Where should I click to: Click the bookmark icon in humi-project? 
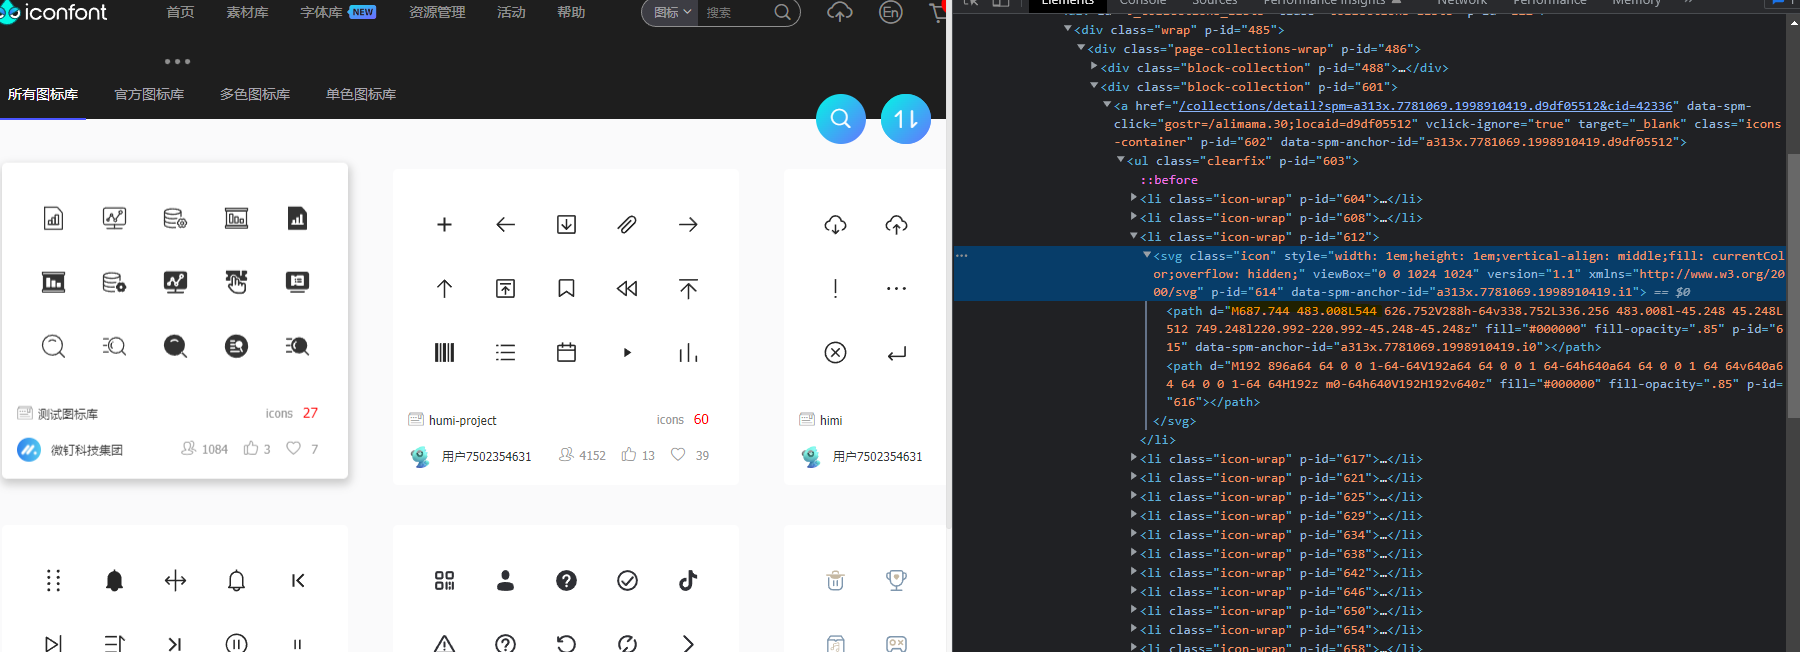(x=566, y=289)
